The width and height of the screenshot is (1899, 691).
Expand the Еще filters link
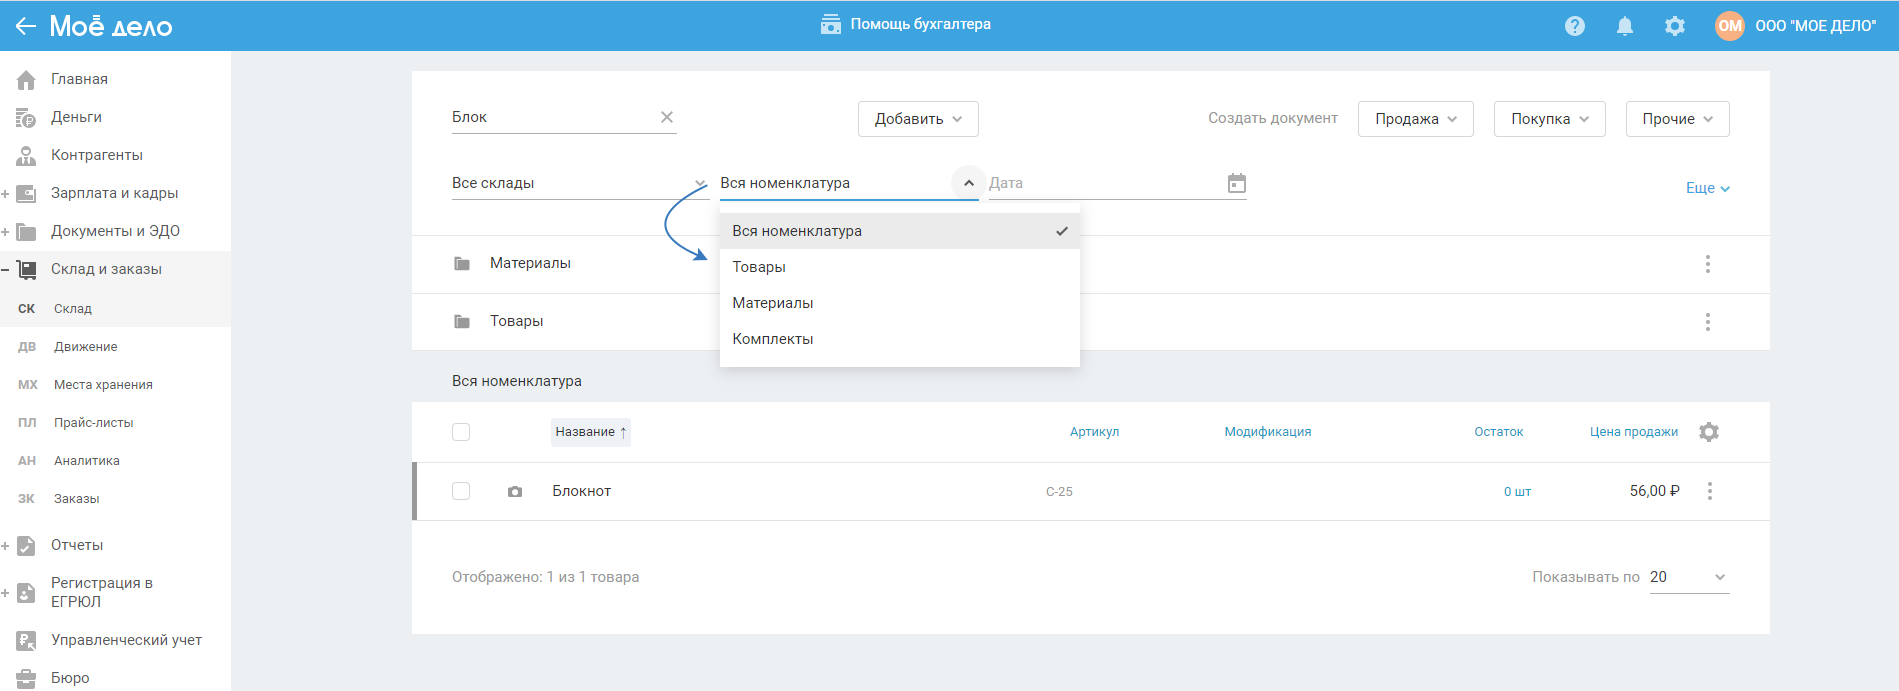pyautogui.click(x=1707, y=188)
